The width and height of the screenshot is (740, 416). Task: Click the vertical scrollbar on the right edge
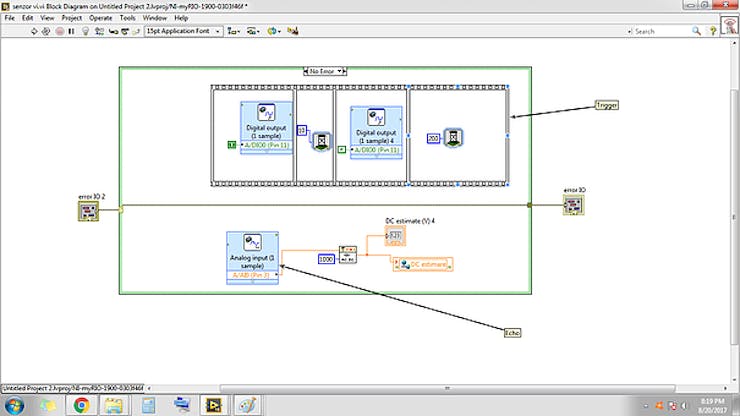pyautogui.click(x=734, y=217)
